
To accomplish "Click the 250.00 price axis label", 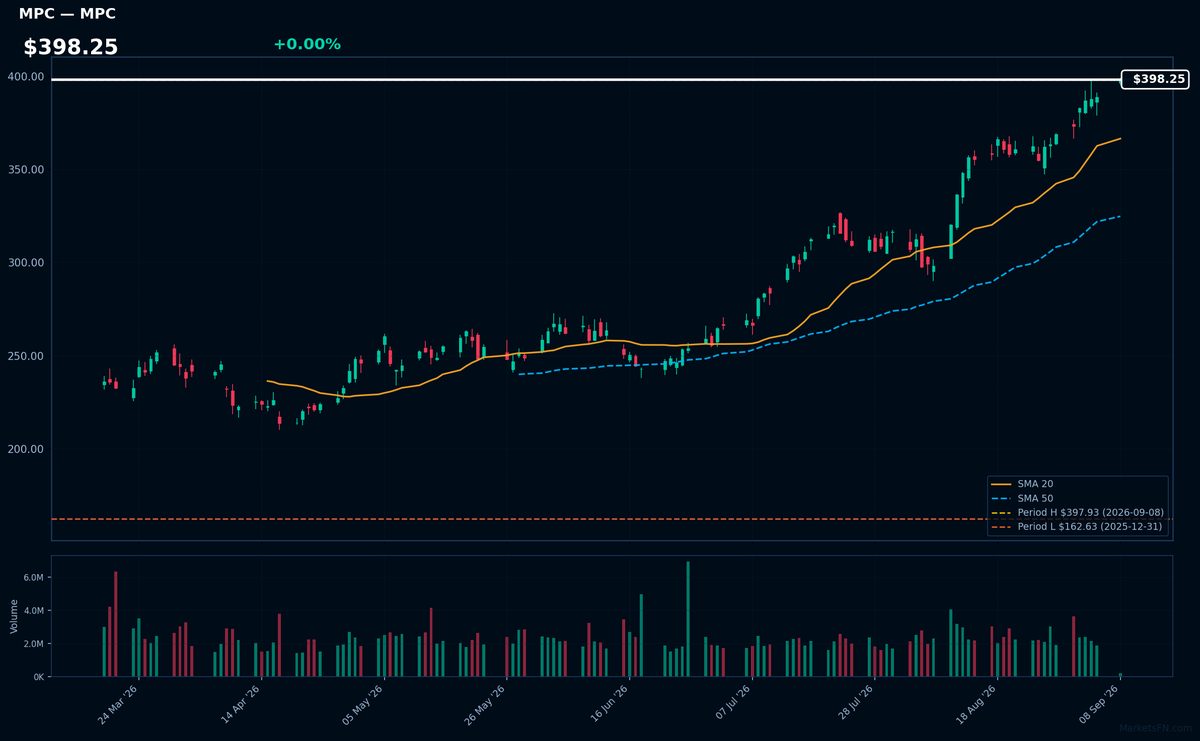I will 26,356.
